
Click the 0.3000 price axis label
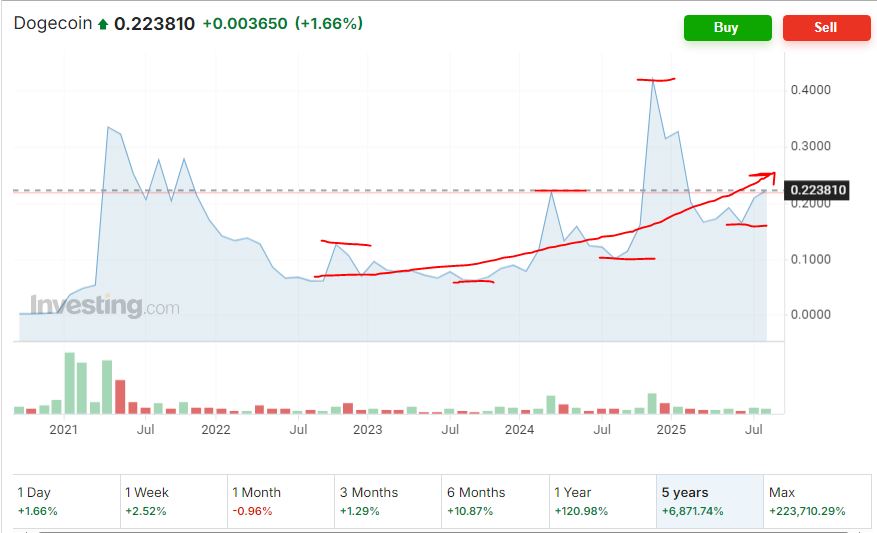[x=810, y=146]
